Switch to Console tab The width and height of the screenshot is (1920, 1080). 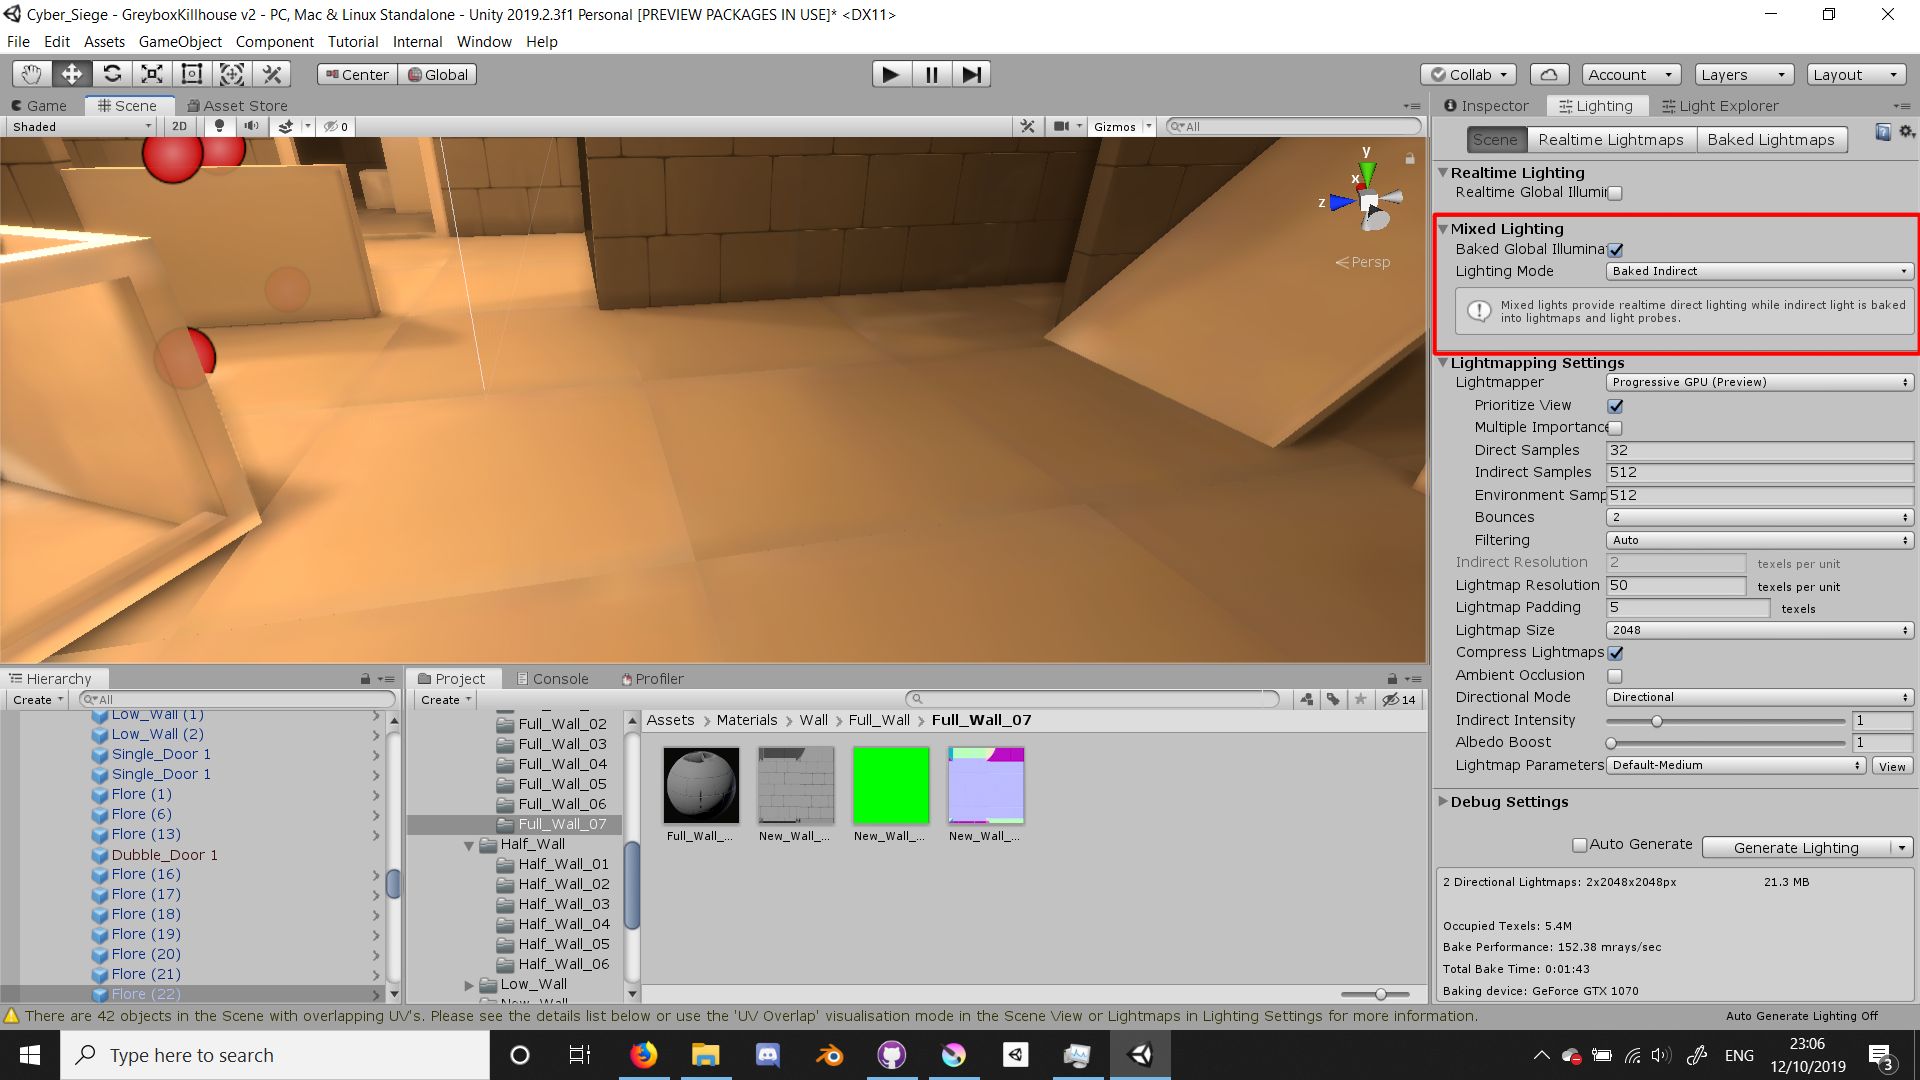click(x=552, y=679)
